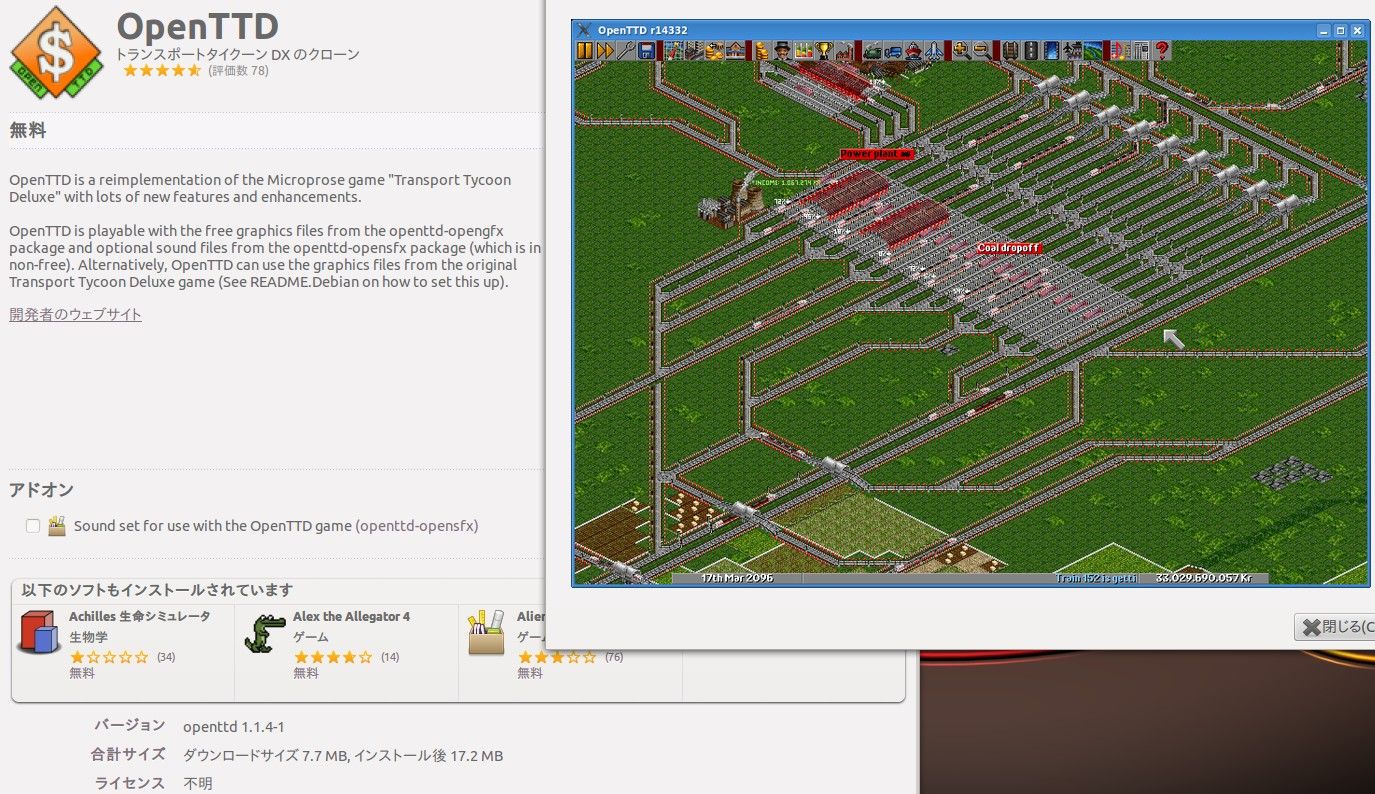Open the league table trophy icon
Viewport: 1375px width, 794px height.
pos(824,50)
